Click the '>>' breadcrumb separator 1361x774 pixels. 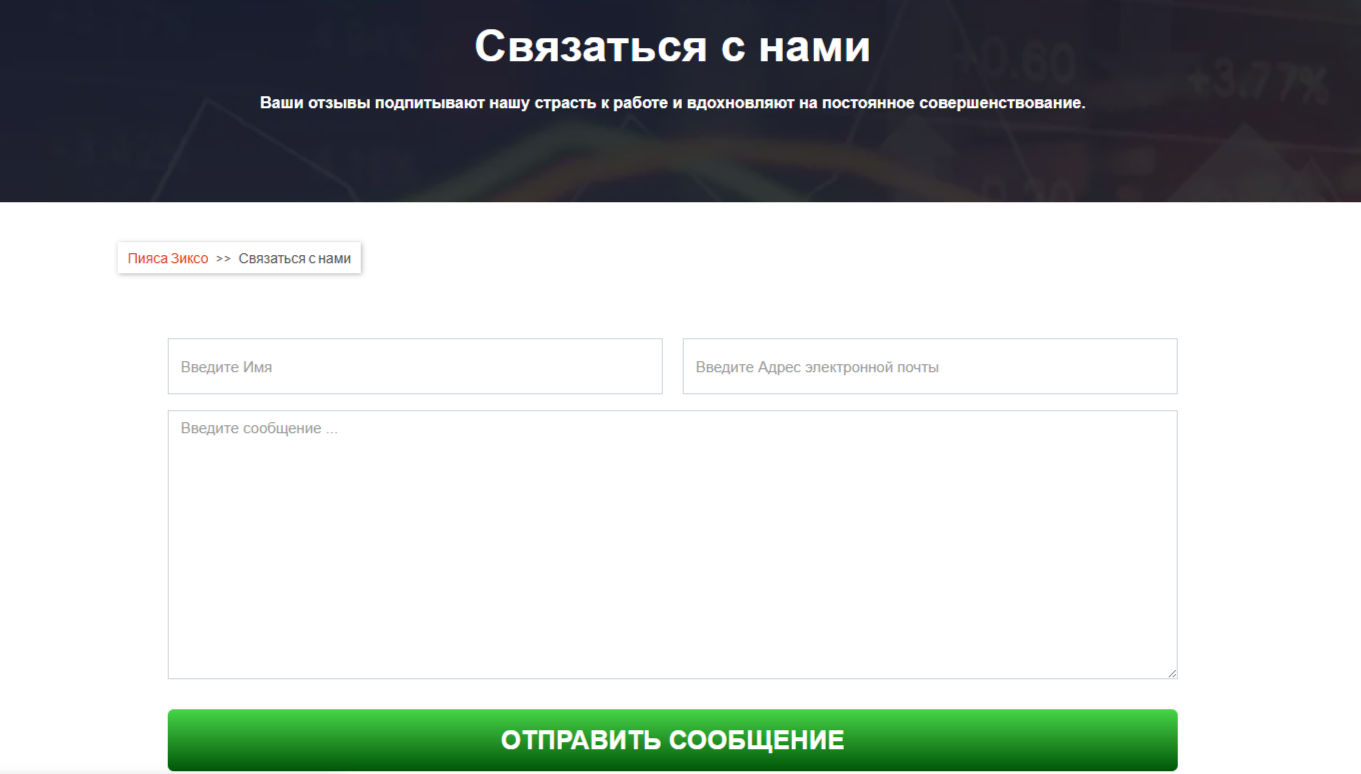(223, 258)
